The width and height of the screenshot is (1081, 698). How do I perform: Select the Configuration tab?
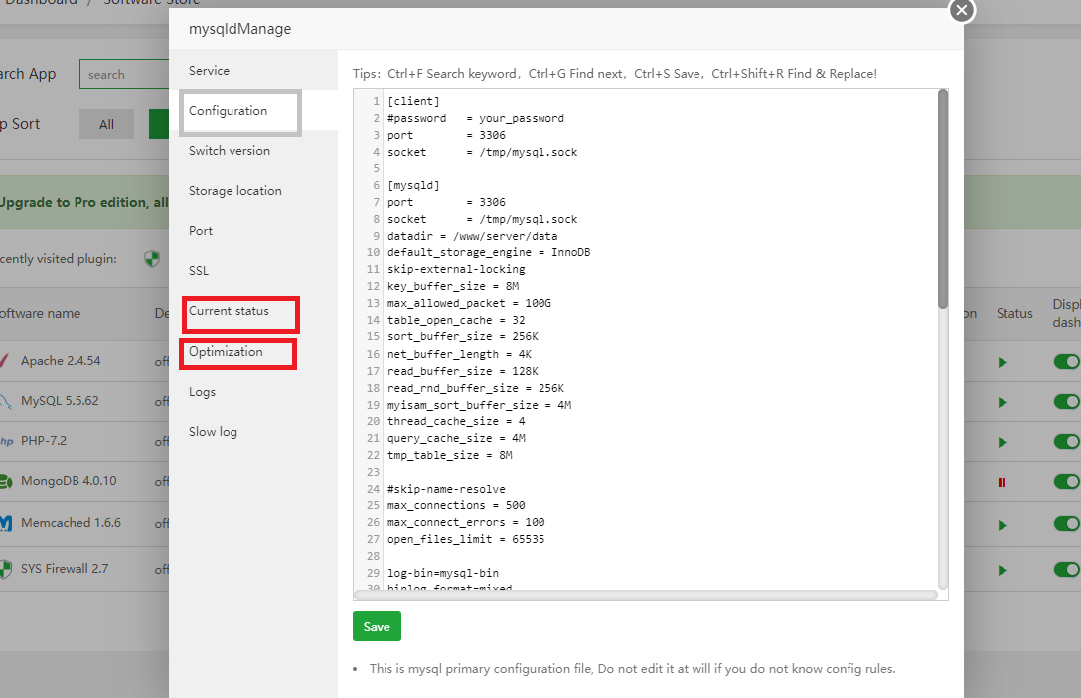coord(228,110)
